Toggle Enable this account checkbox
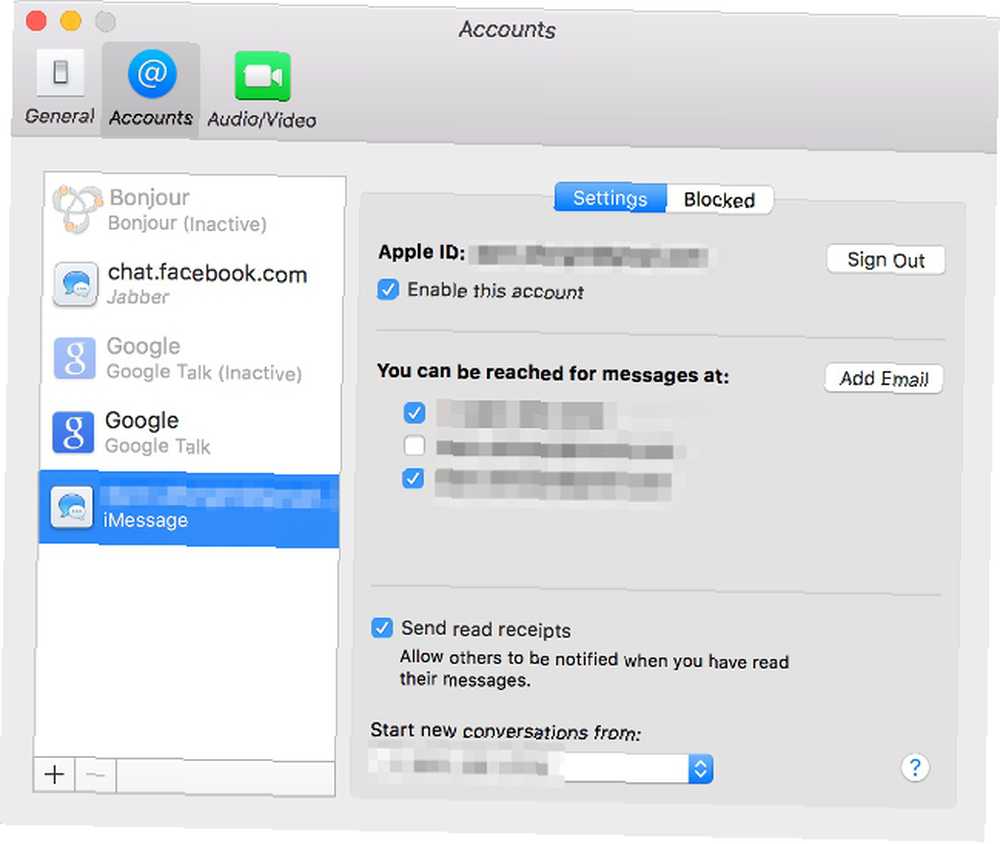The height and width of the screenshot is (844, 1000). tap(388, 290)
